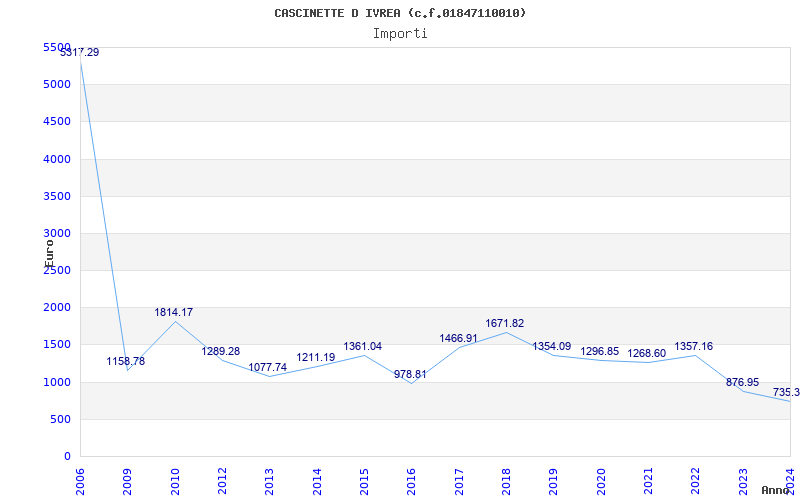The width and height of the screenshot is (800, 500).
Task: Select the 2014 year axis label
Action: tap(317, 482)
